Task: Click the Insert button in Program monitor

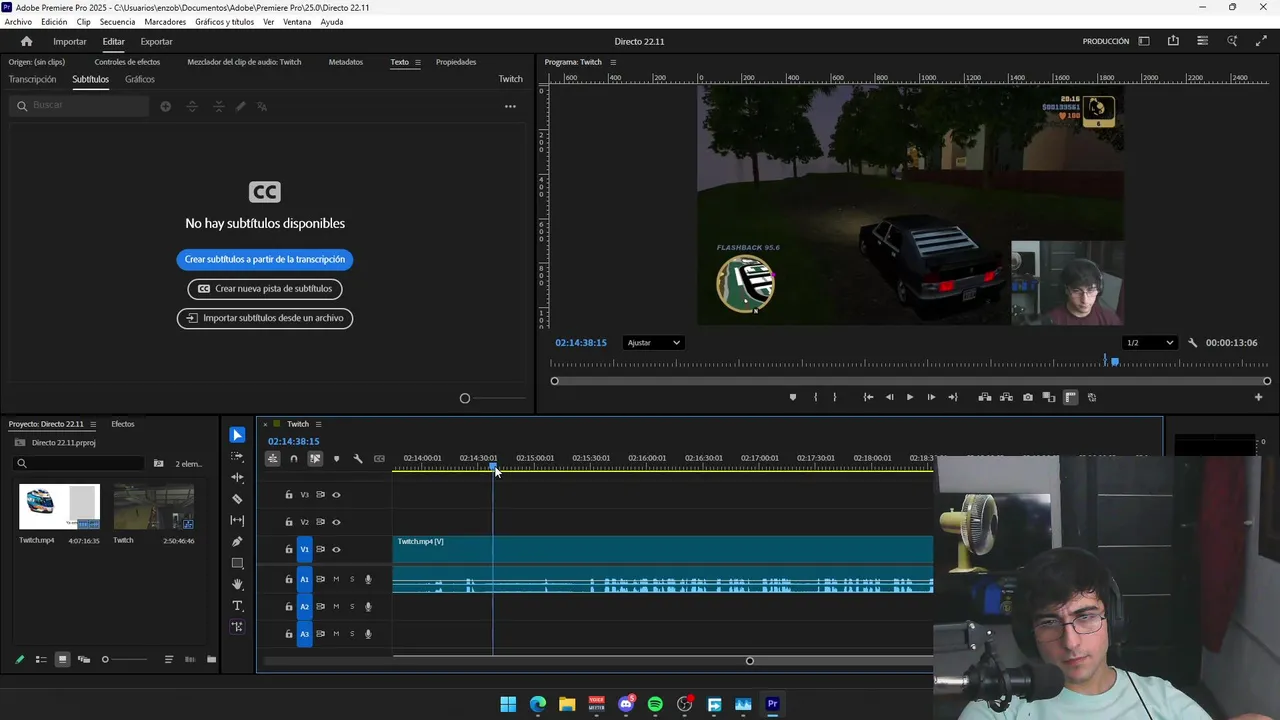Action: 985,397
